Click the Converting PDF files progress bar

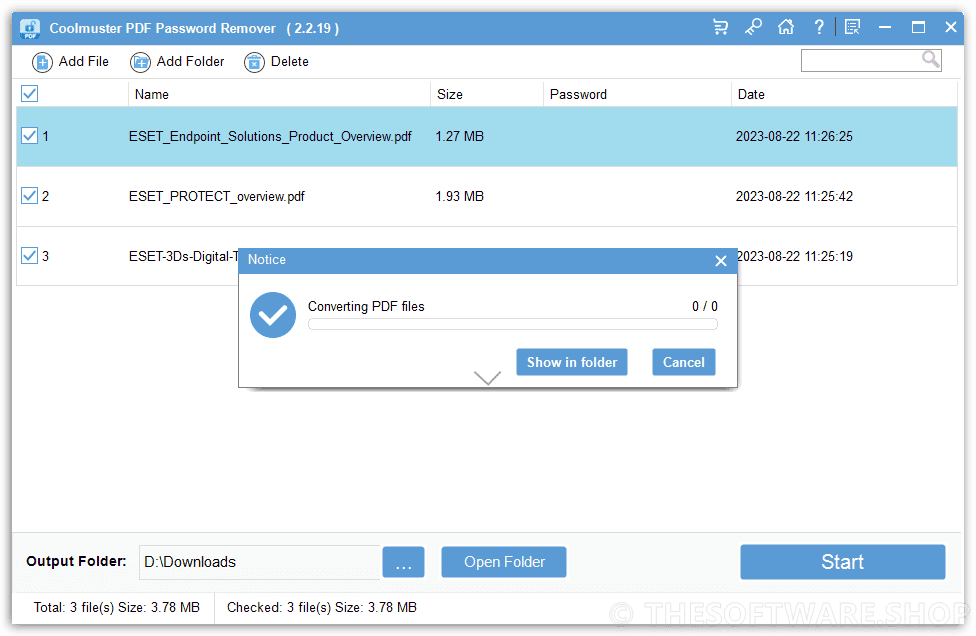[x=513, y=324]
